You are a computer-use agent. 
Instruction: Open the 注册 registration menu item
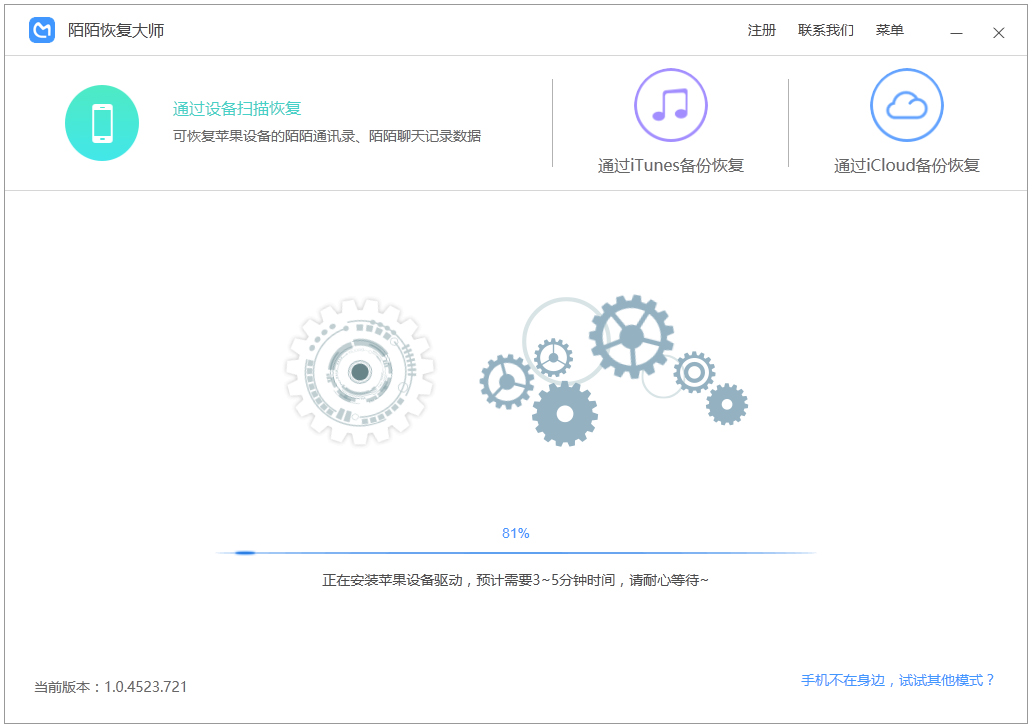pyautogui.click(x=762, y=30)
